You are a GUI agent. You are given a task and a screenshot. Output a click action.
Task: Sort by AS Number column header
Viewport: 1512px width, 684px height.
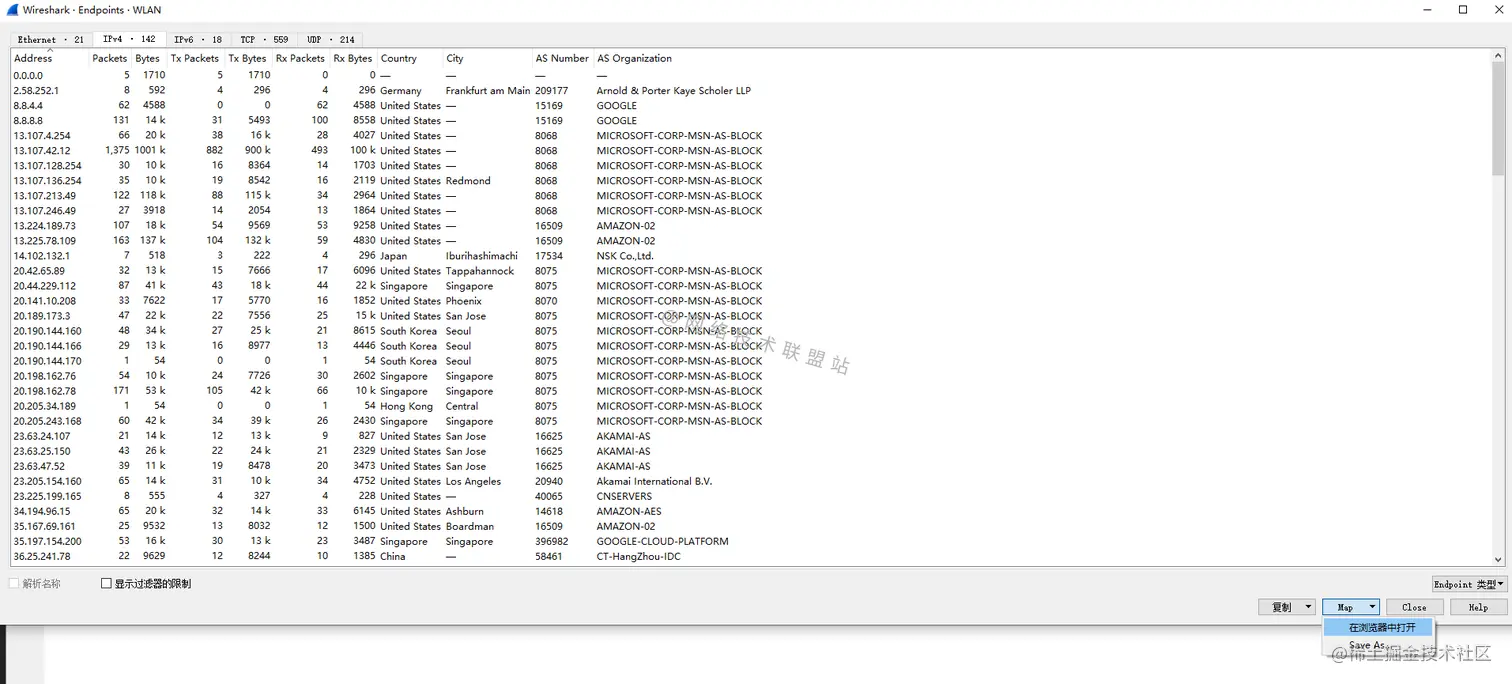(x=563, y=58)
